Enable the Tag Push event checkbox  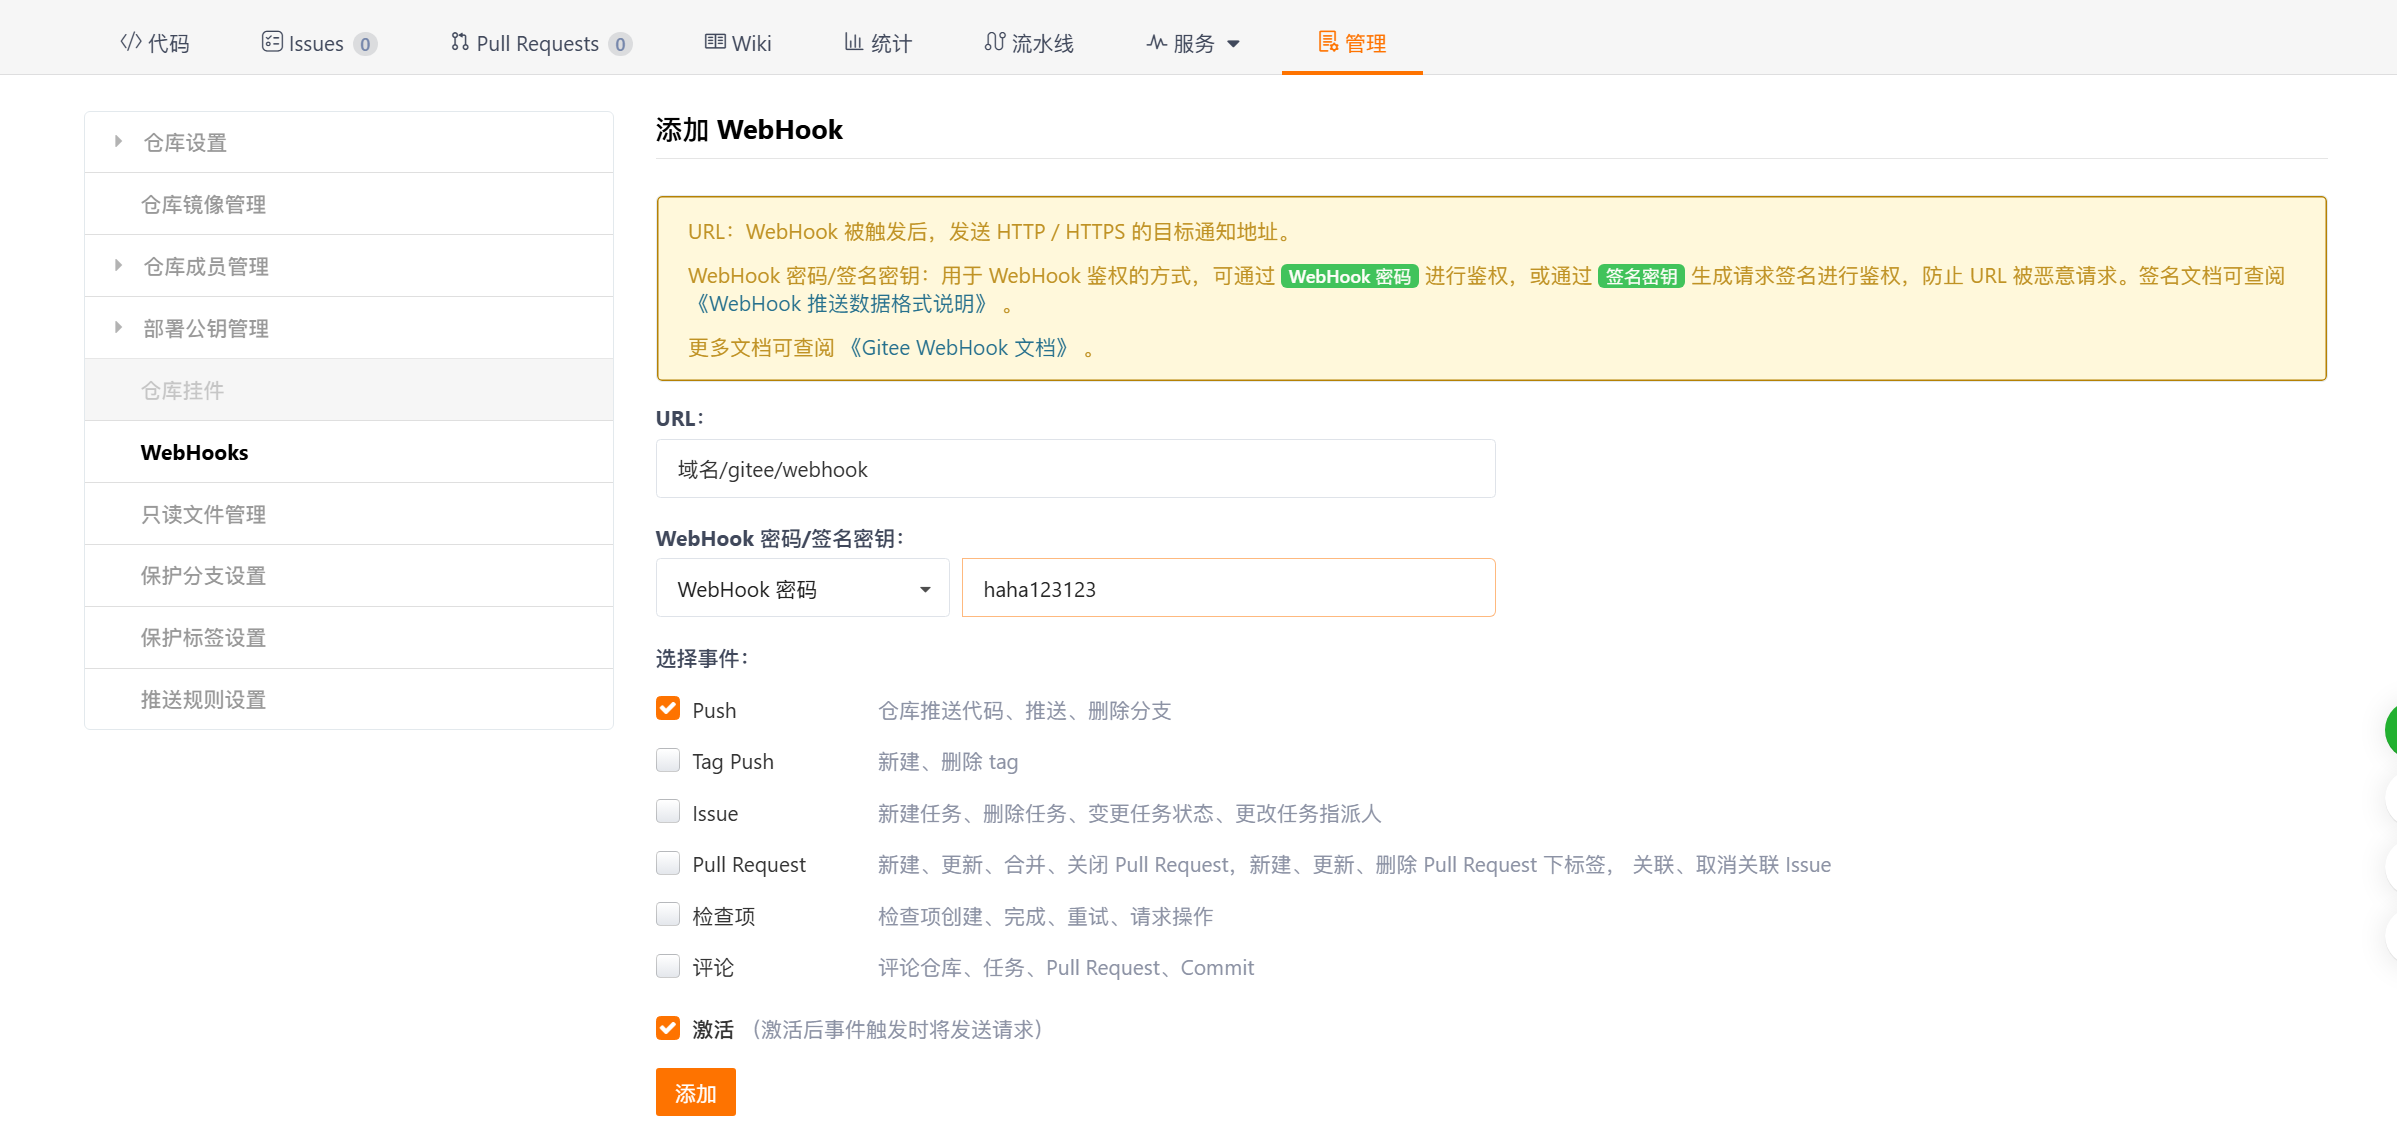668,759
